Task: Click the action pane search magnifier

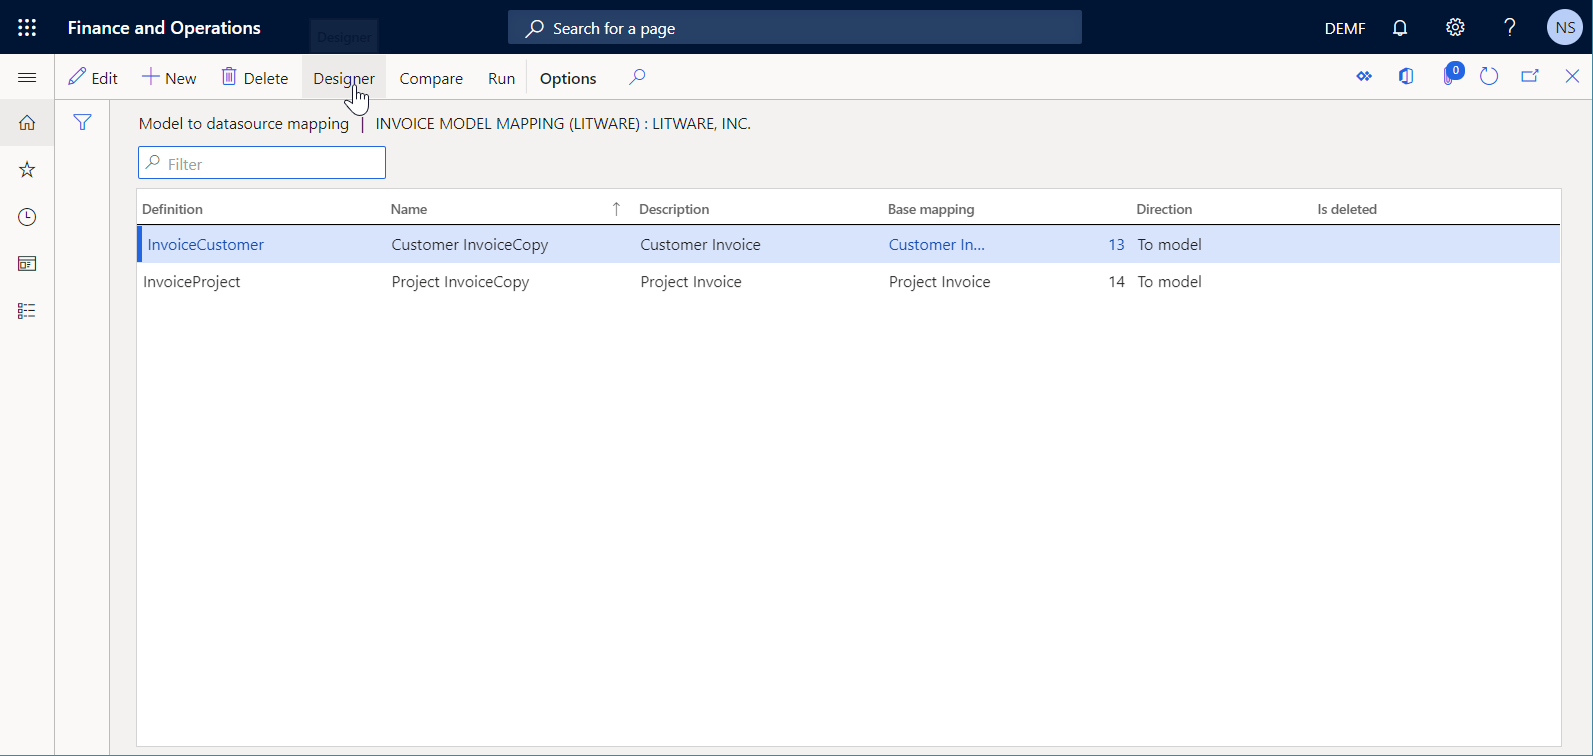Action: pos(637,77)
